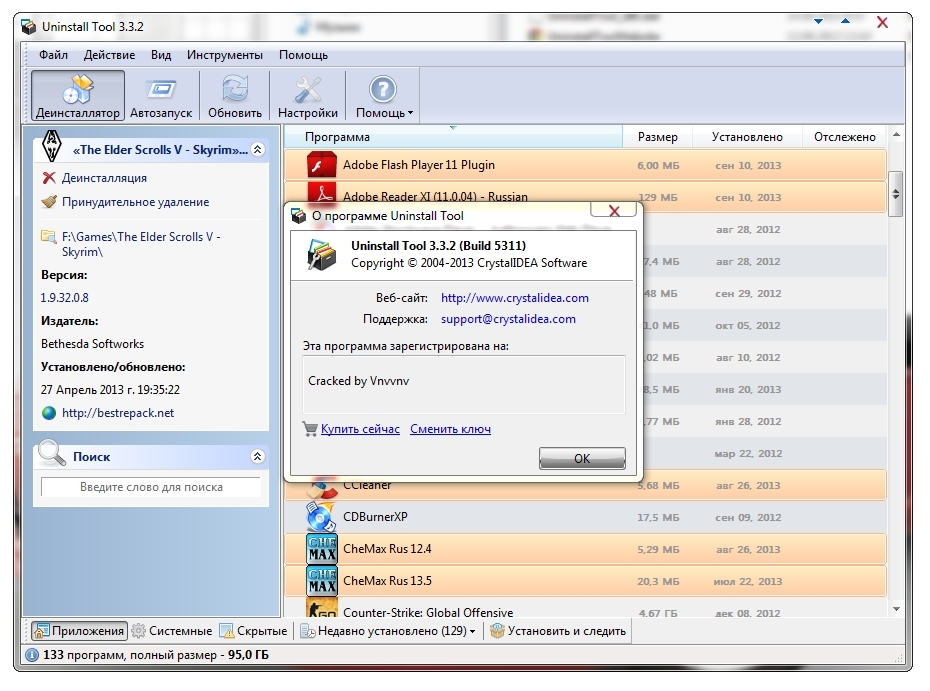Screen dimensions: 930x691
Task: Click the title bar down-arrow button
Action: 818,21
